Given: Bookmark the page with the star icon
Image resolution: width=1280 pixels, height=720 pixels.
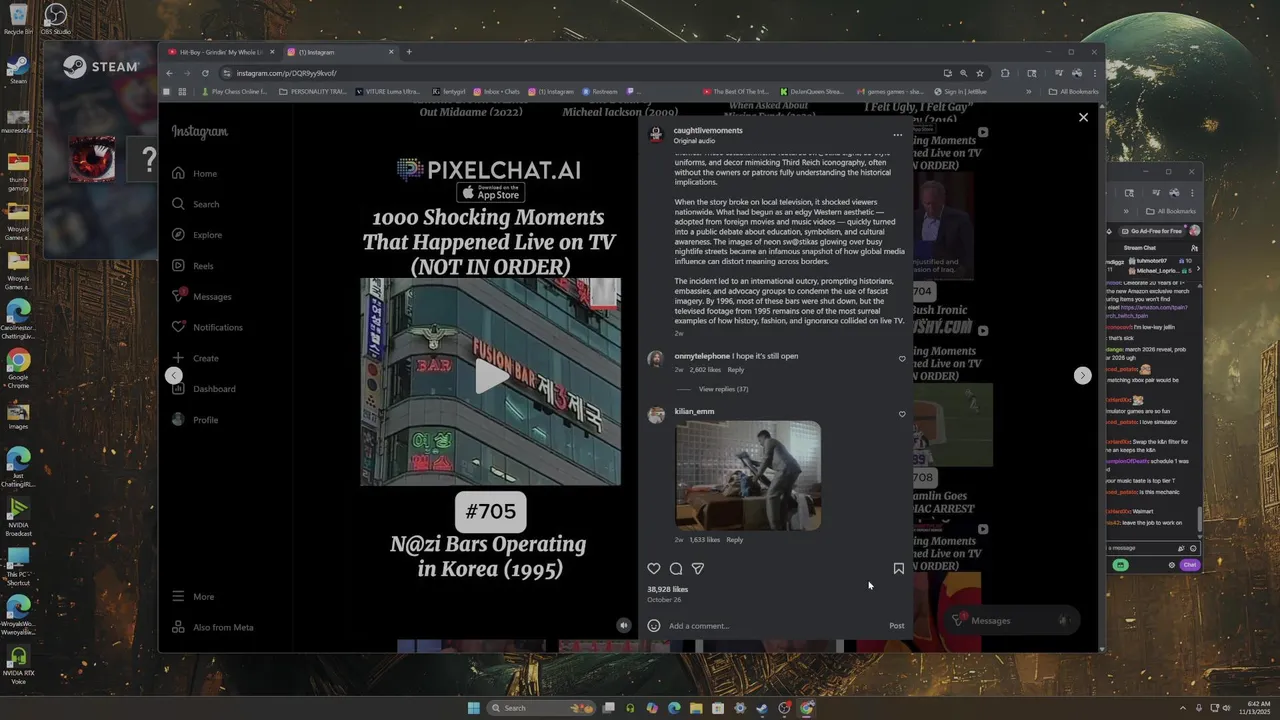Looking at the screenshot, I should (980, 73).
